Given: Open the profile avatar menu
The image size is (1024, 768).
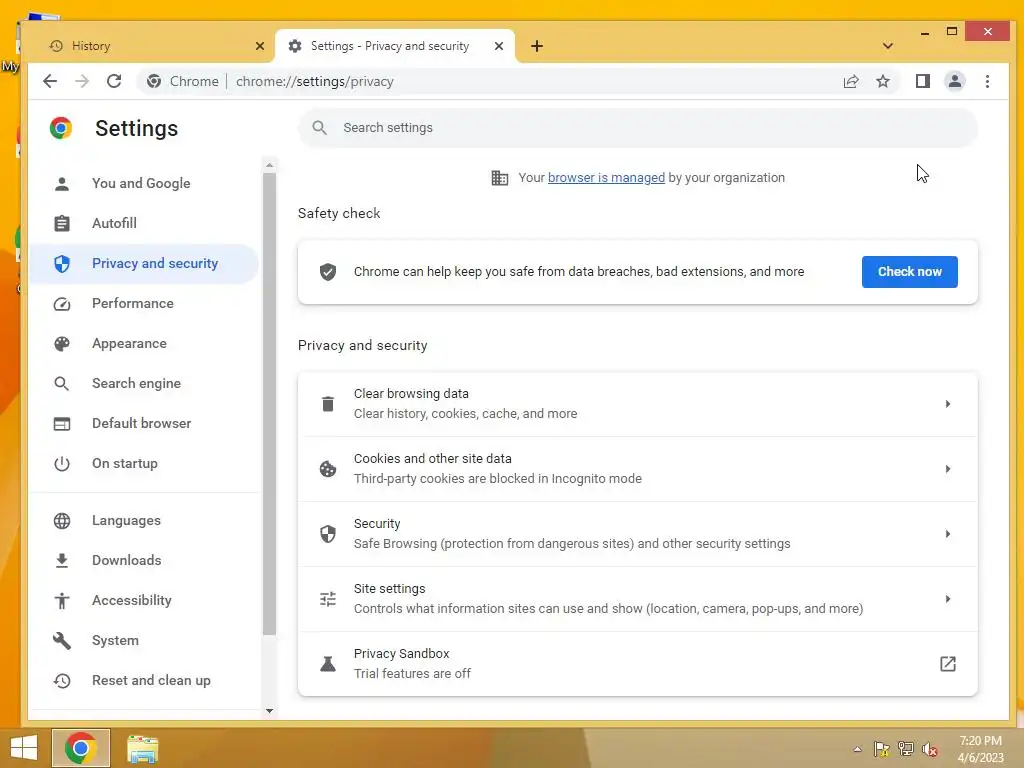Looking at the screenshot, I should (x=955, y=81).
